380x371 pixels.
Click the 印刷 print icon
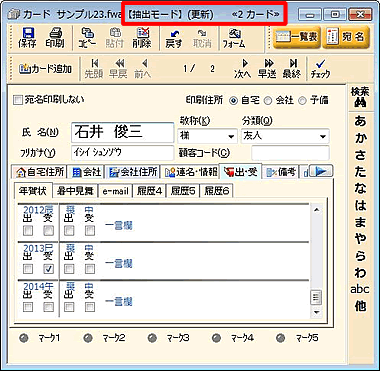tap(55, 38)
